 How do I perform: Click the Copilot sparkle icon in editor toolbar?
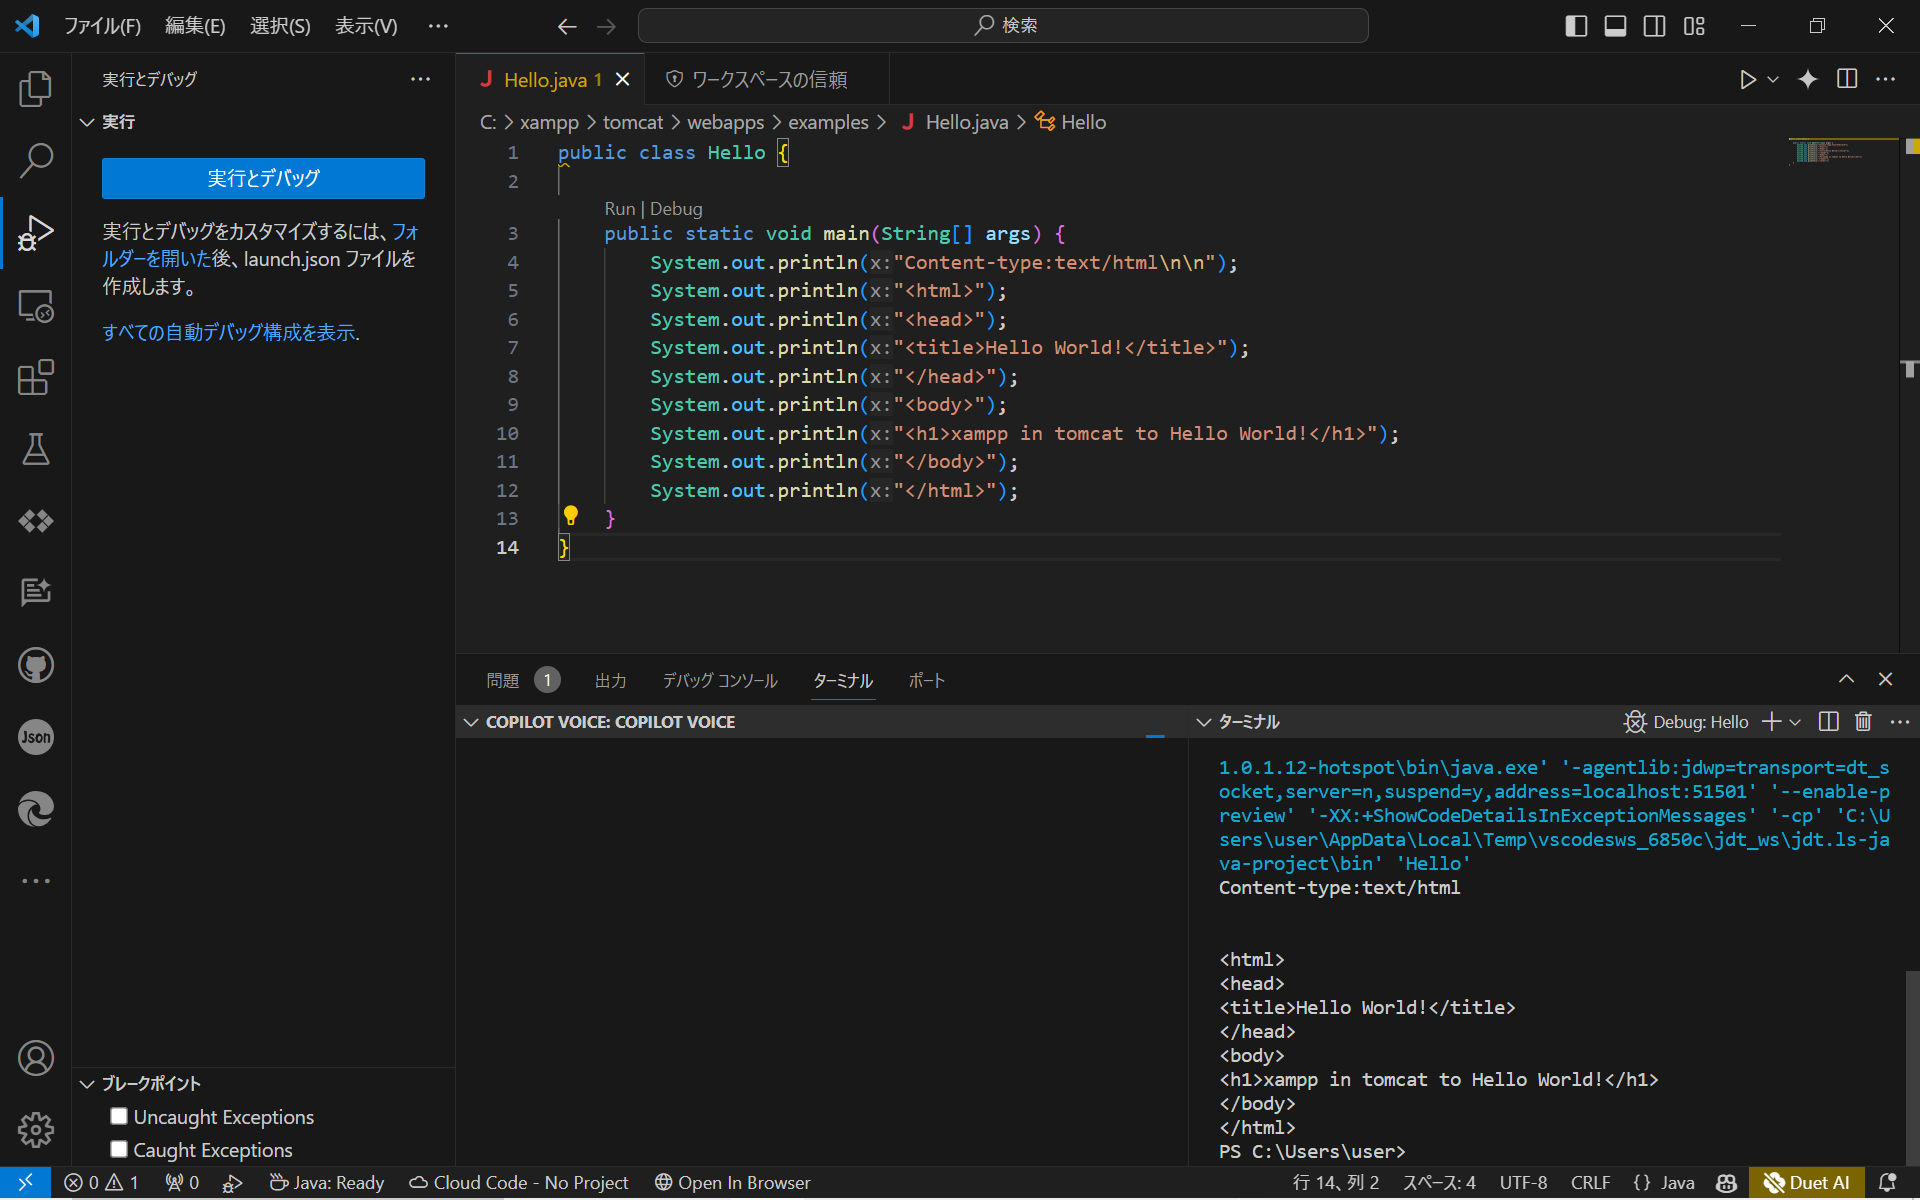point(1808,79)
